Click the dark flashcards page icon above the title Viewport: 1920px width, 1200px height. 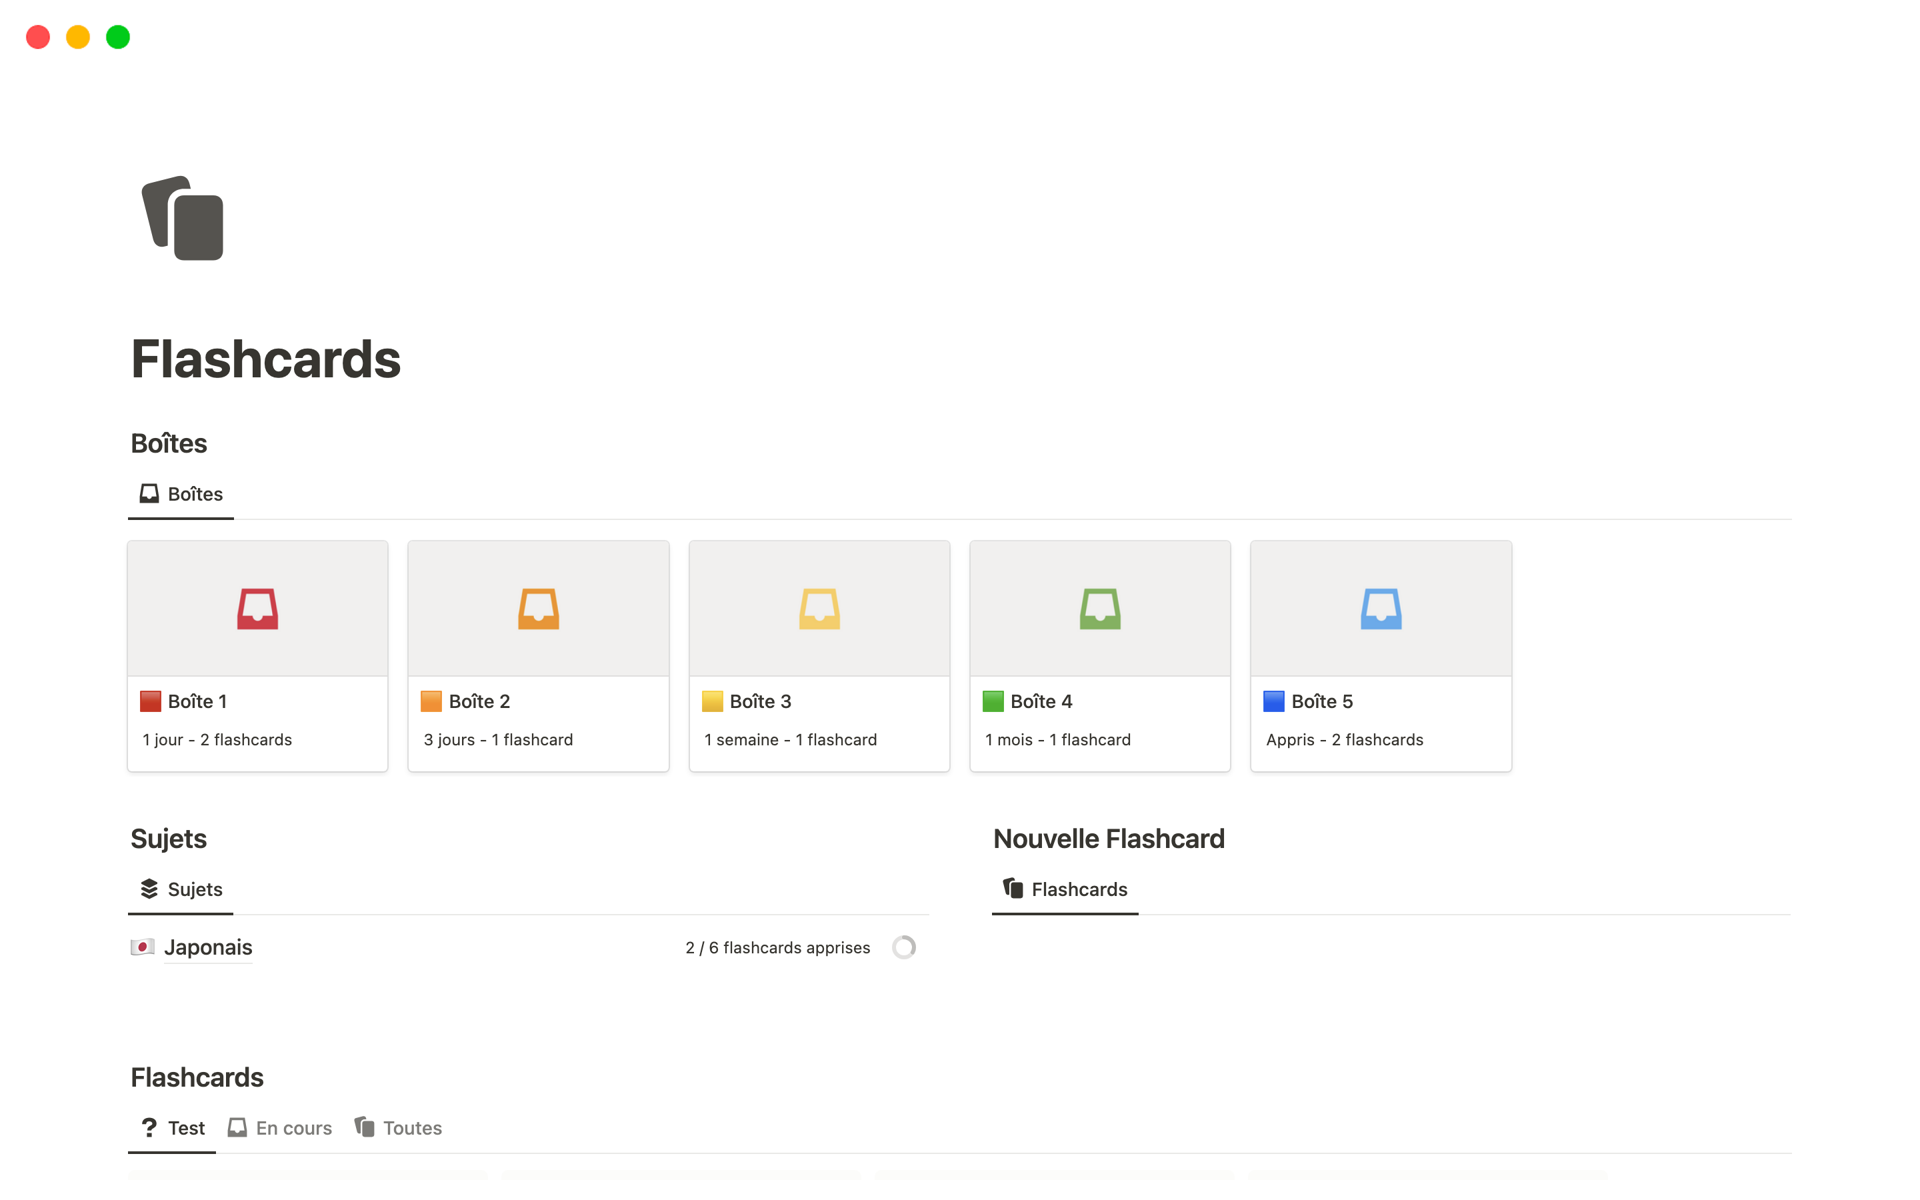(183, 218)
